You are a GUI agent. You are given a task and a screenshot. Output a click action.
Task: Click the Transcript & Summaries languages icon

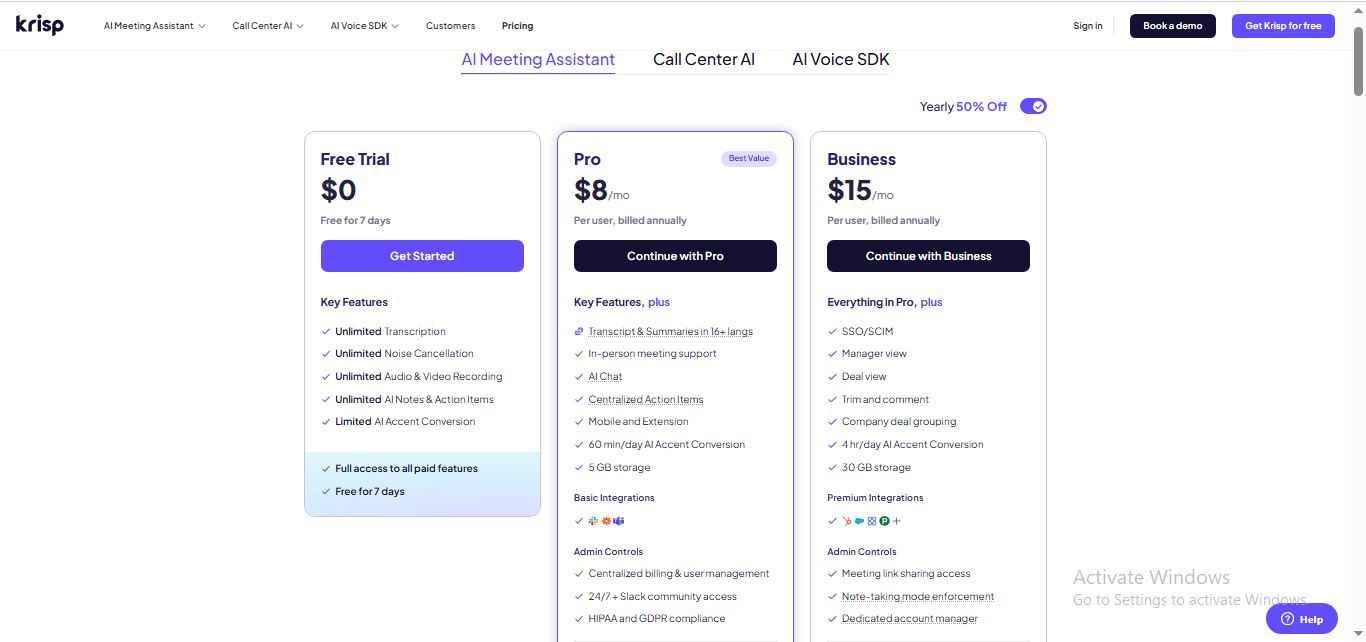[579, 332]
